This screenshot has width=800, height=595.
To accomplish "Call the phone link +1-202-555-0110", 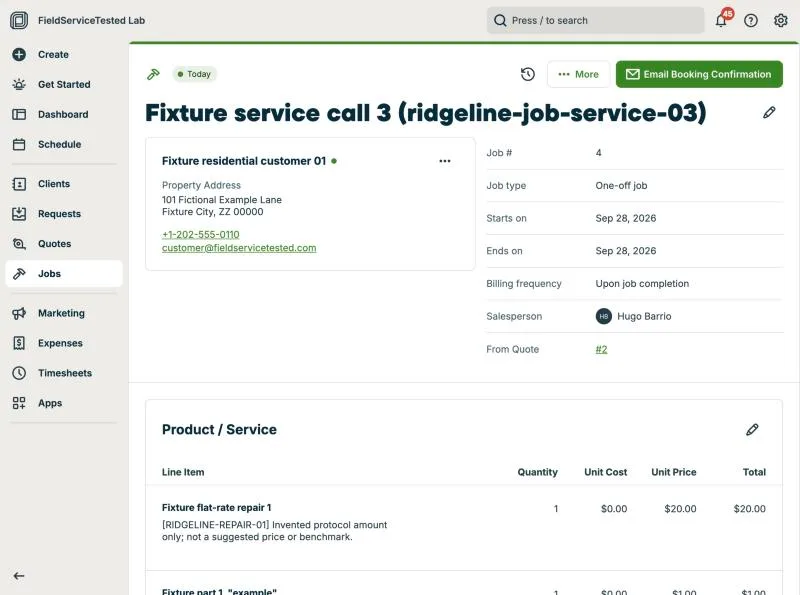I will click(x=201, y=235).
